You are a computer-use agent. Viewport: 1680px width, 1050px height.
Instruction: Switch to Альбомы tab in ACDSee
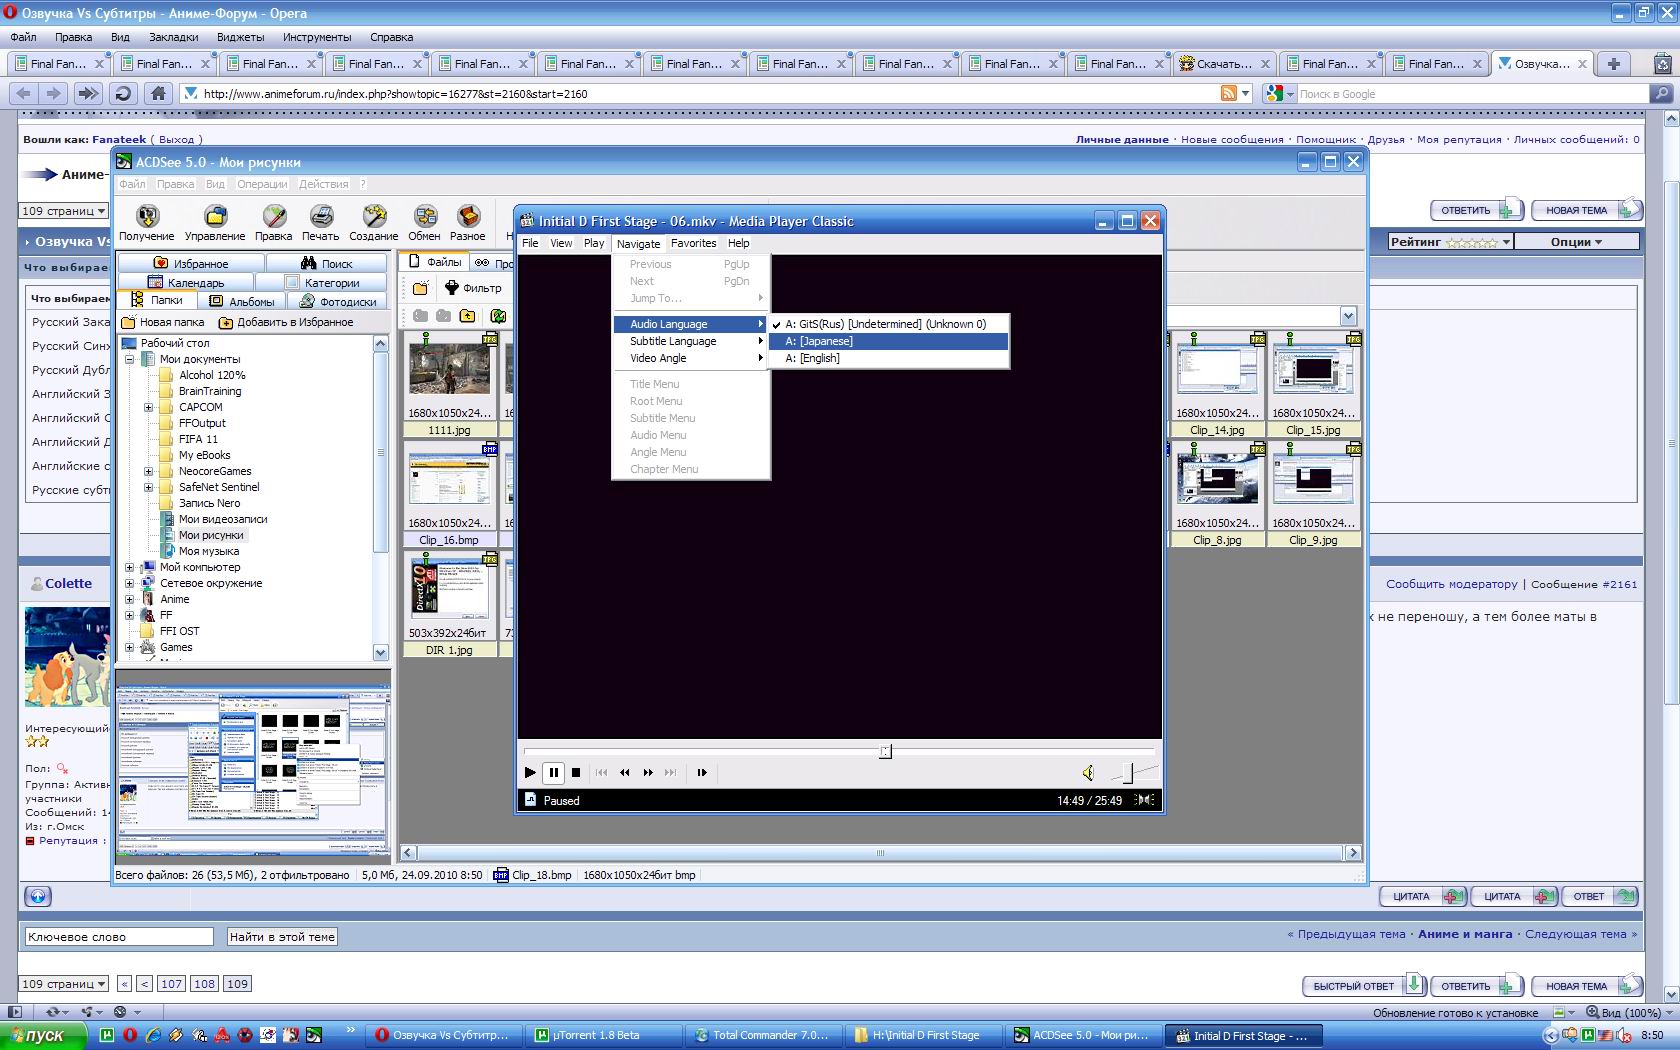coord(242,301)
